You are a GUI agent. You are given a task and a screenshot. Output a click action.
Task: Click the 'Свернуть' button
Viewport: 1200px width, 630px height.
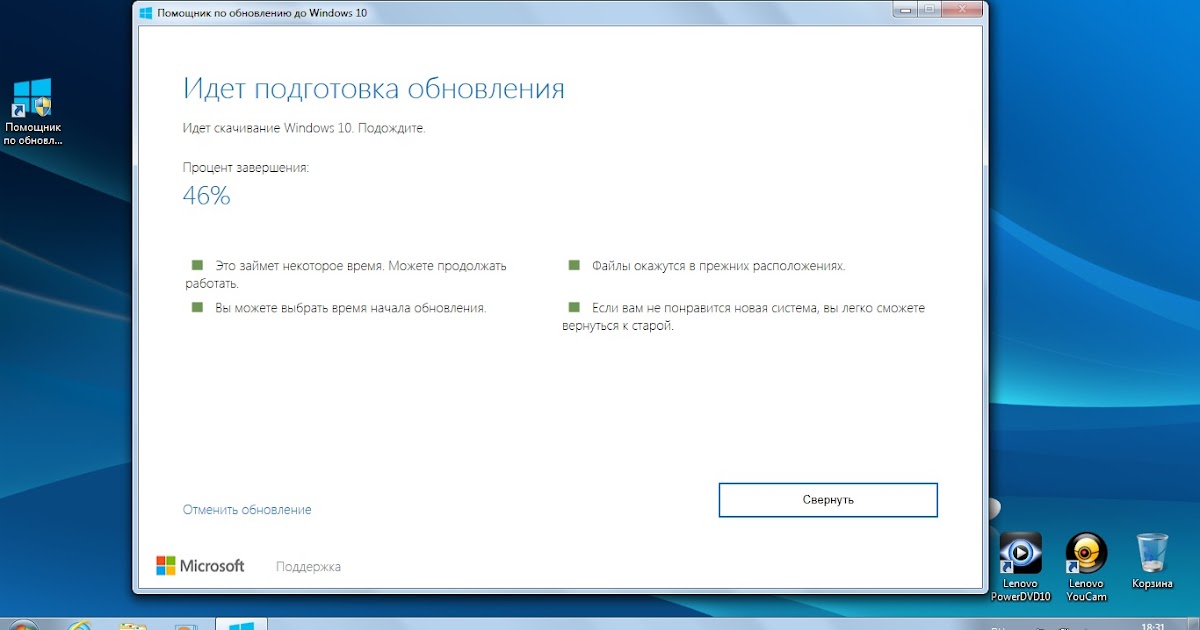pos(828,500)
